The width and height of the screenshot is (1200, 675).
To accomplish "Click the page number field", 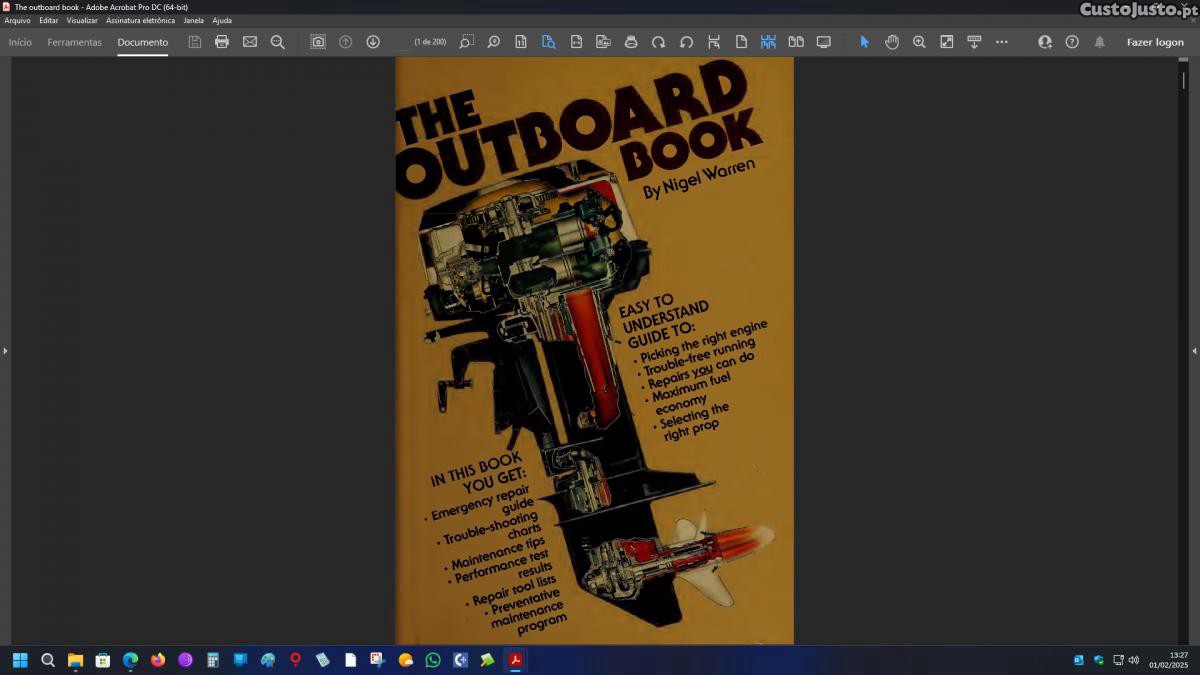I will point(402,42).
